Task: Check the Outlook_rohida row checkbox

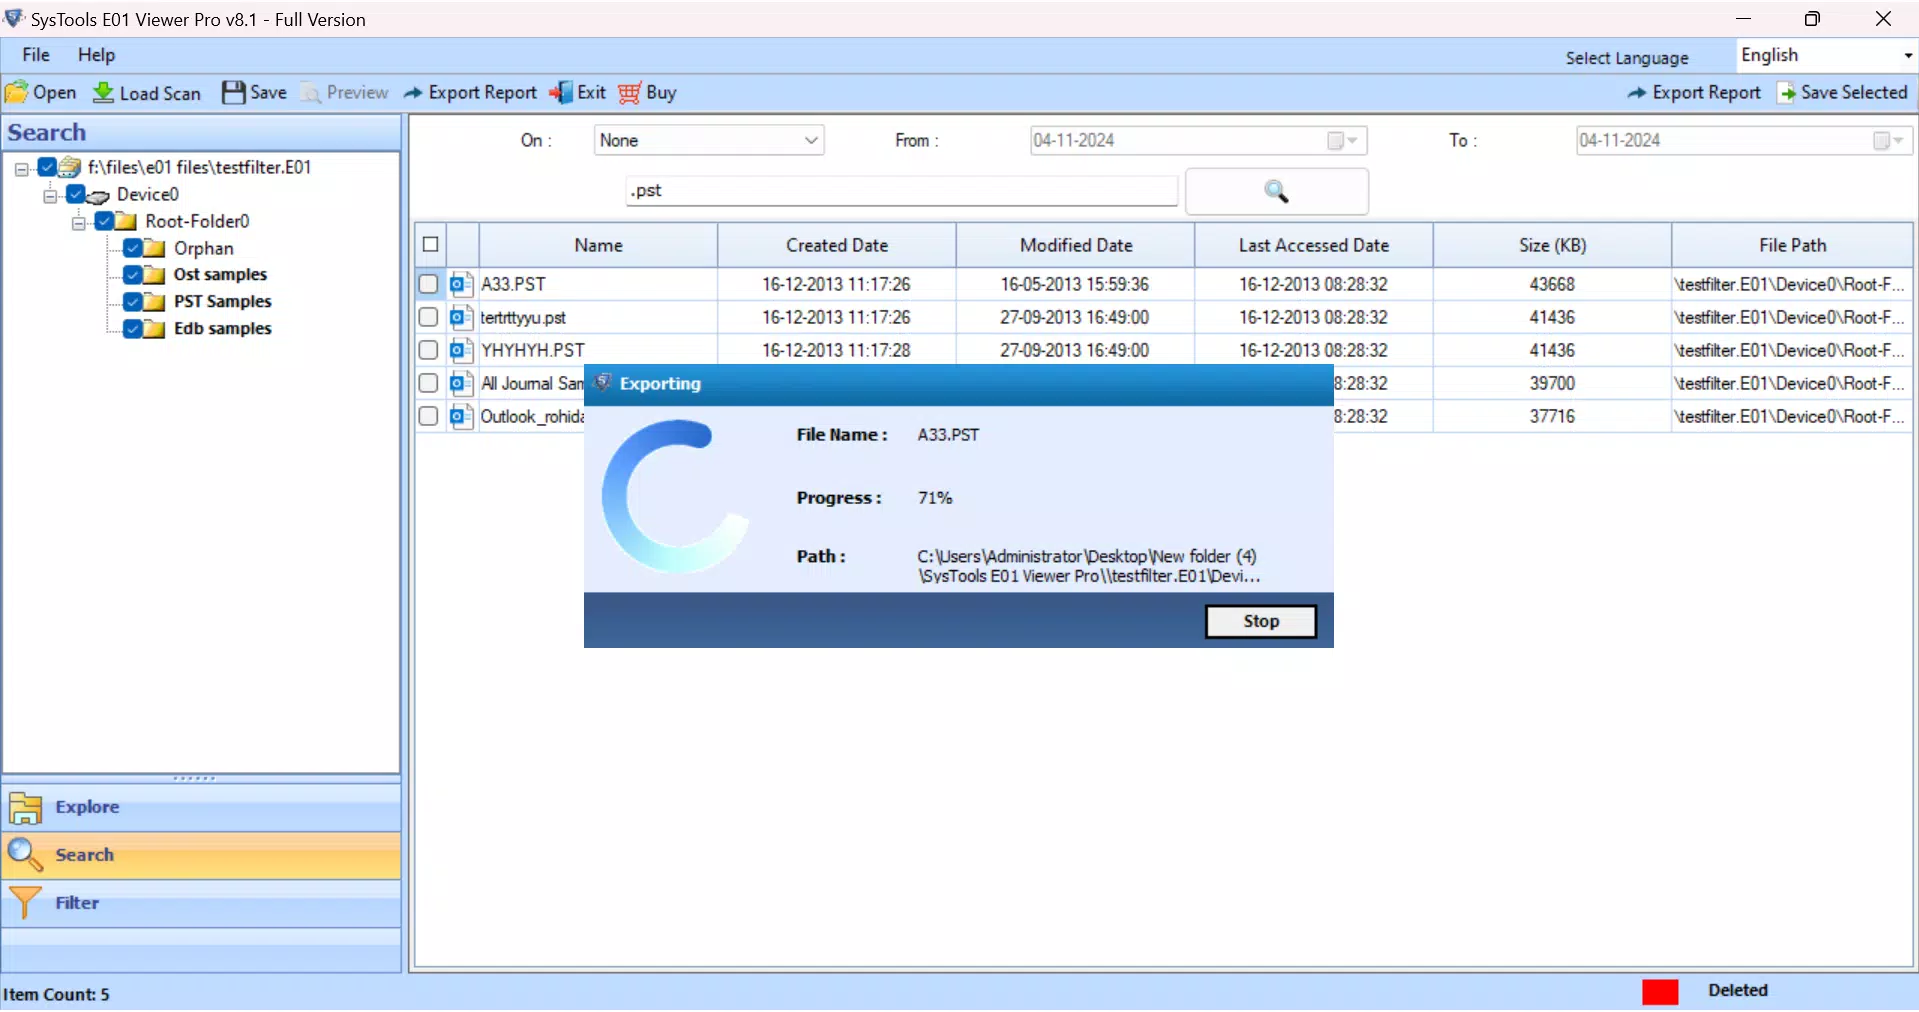Action: 429,416
